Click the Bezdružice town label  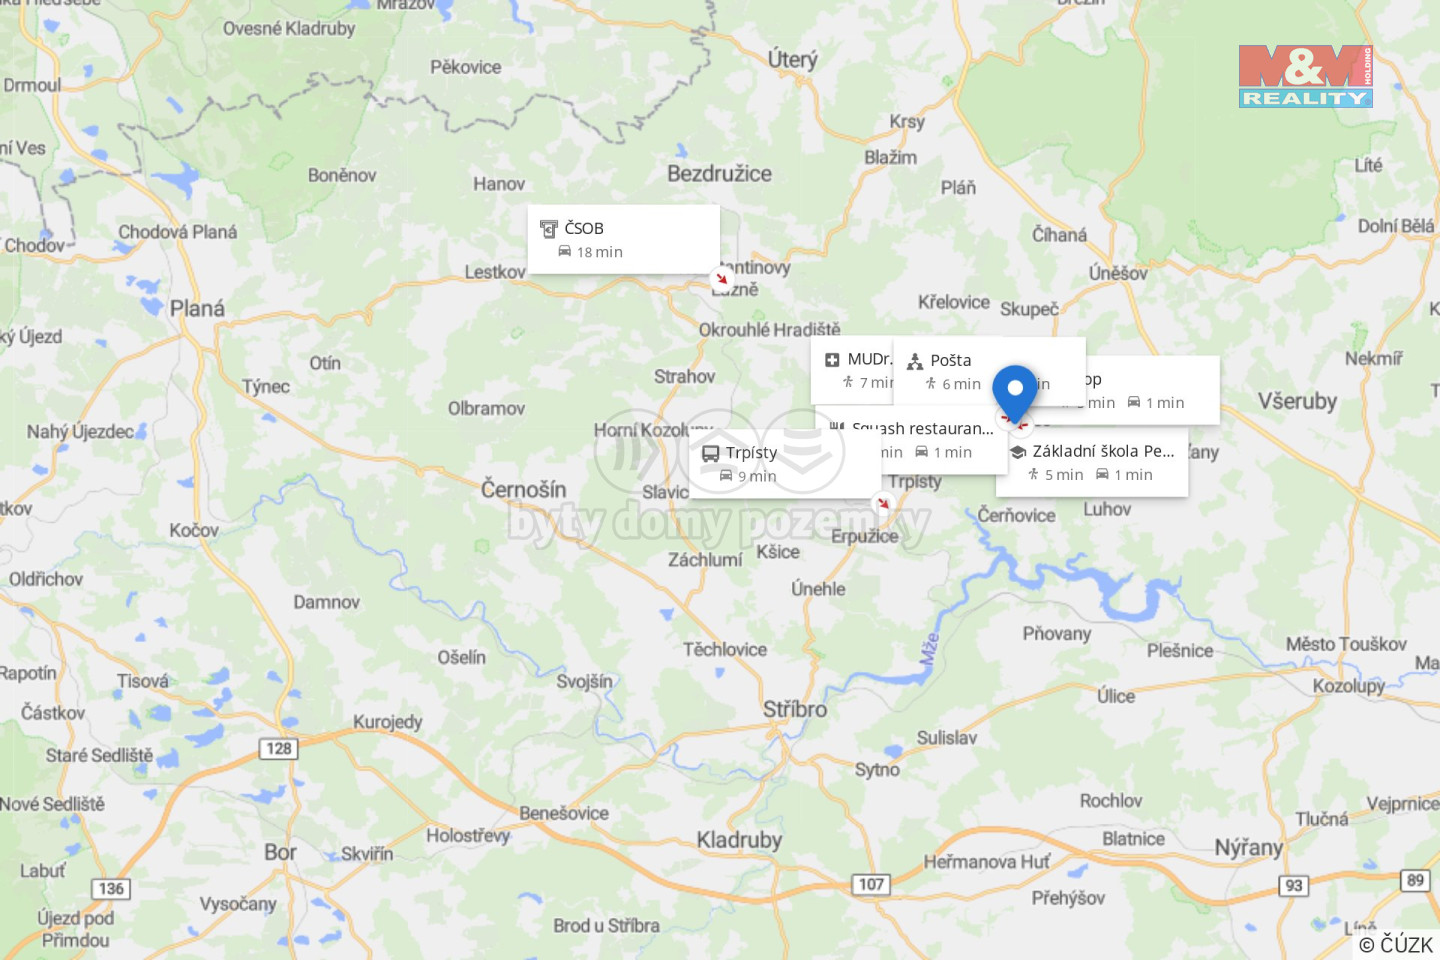coord(719,173)
